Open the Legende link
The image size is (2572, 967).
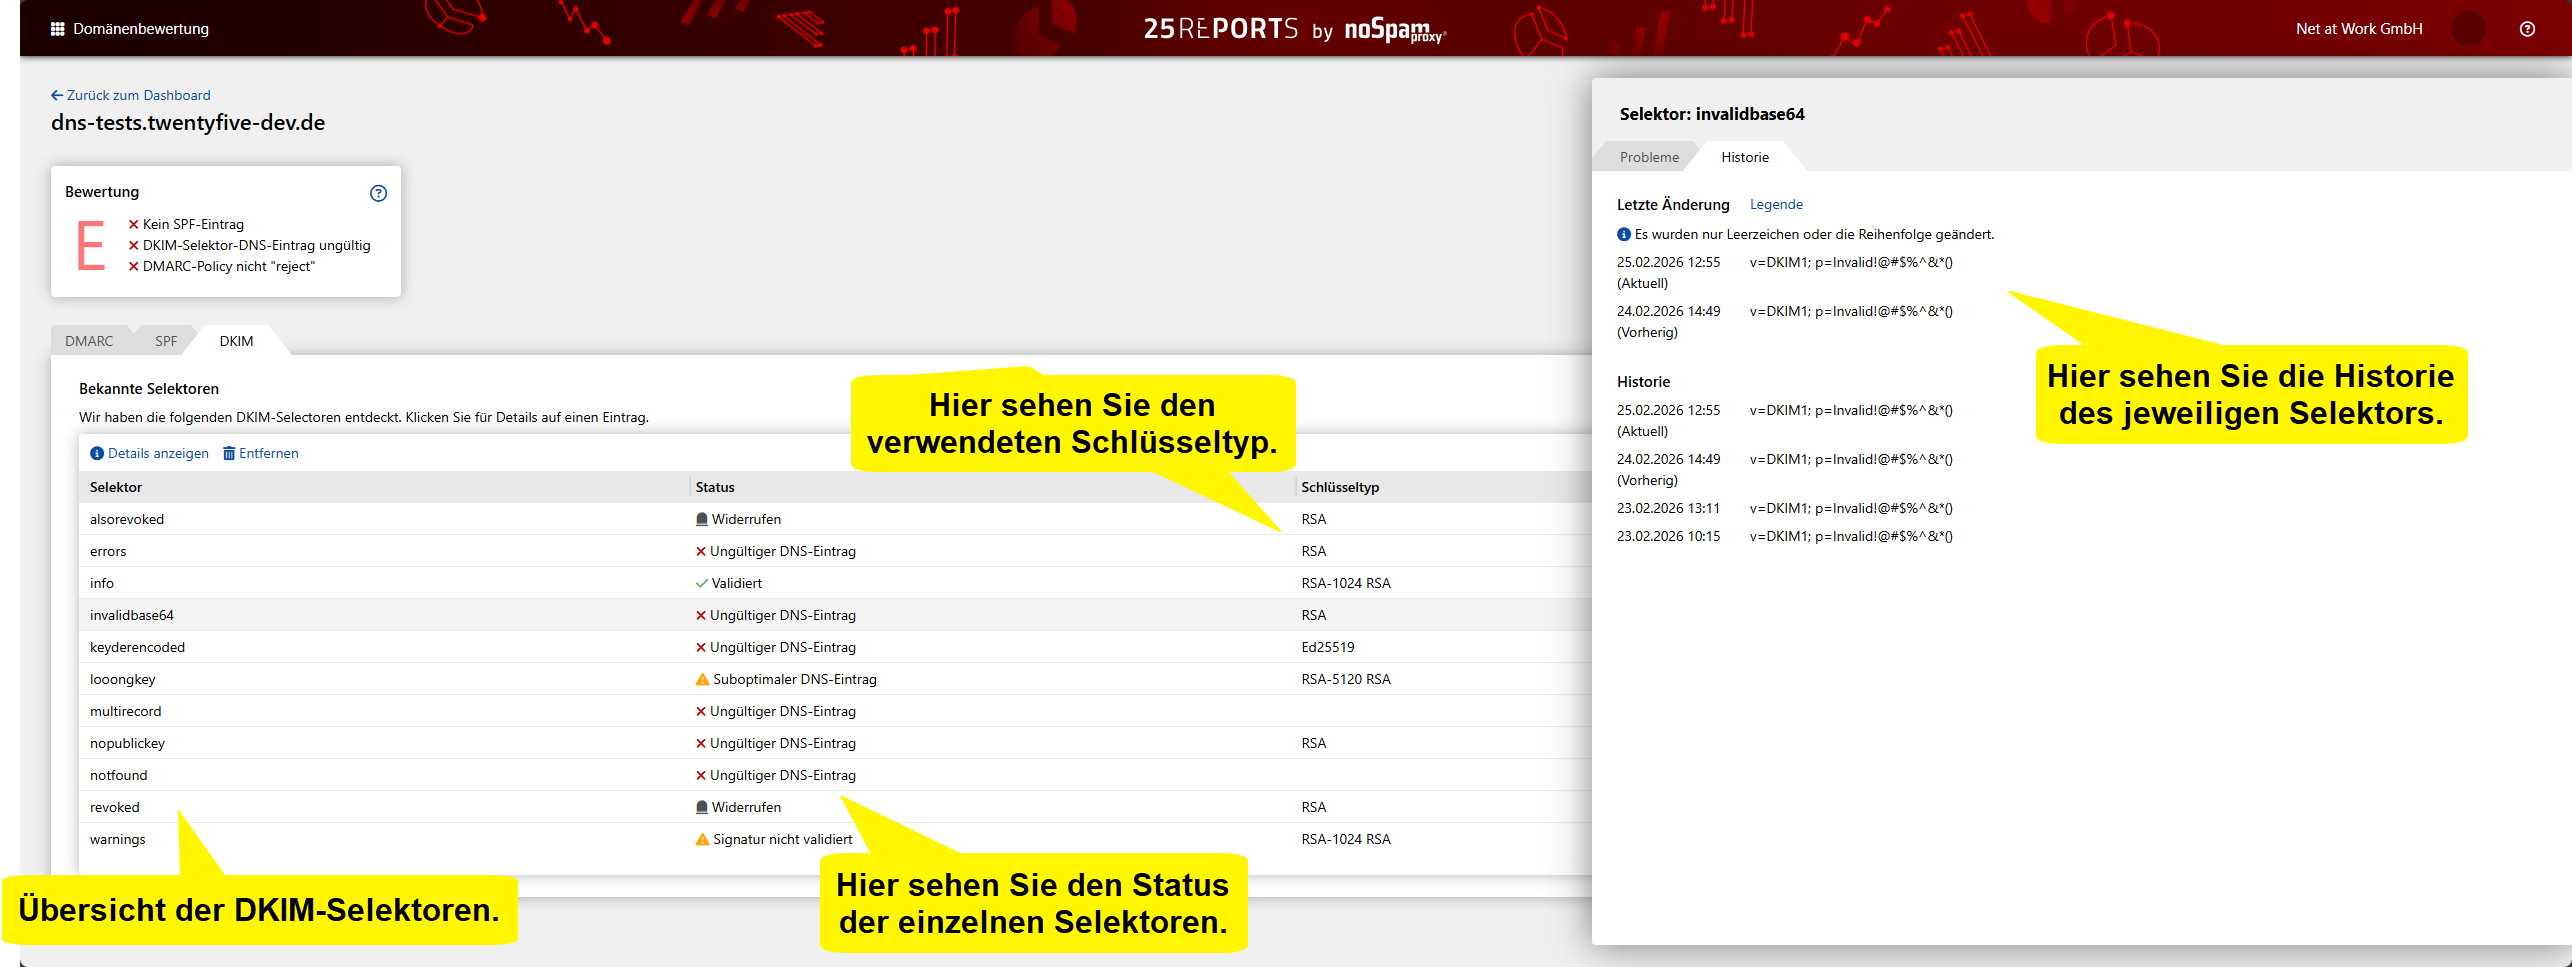point(1776,204)
